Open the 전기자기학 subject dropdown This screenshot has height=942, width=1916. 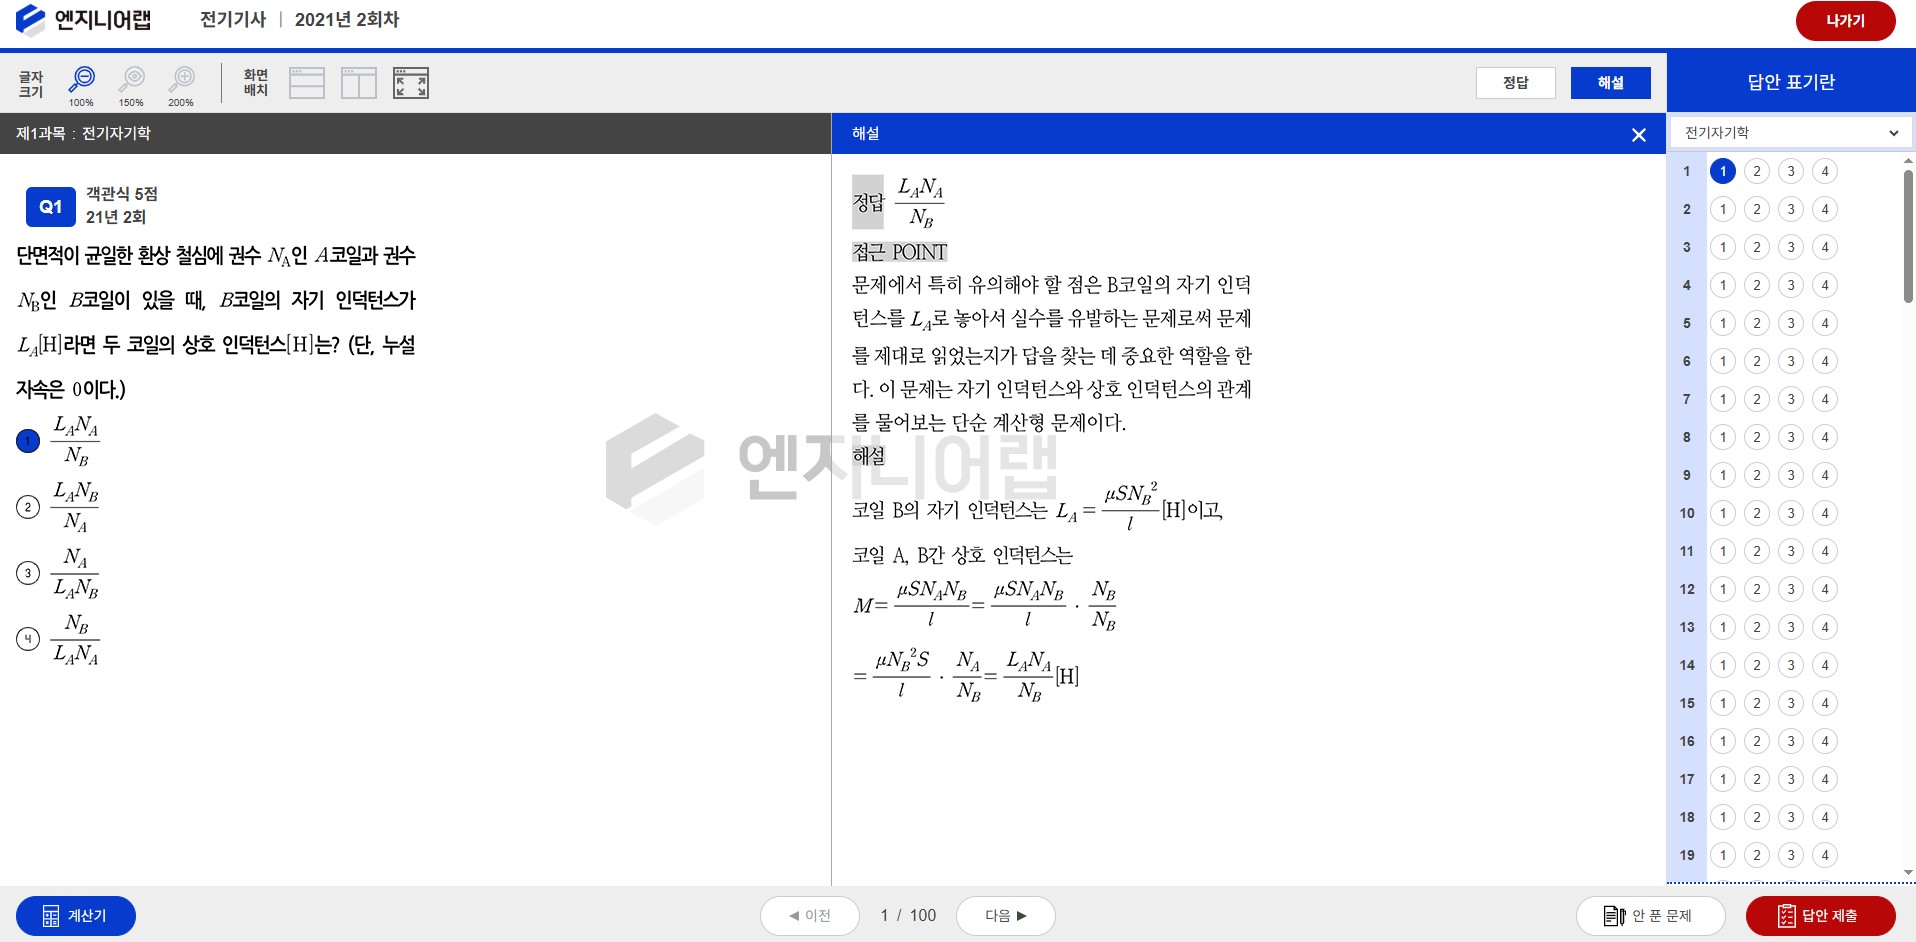coord(1791,133)
